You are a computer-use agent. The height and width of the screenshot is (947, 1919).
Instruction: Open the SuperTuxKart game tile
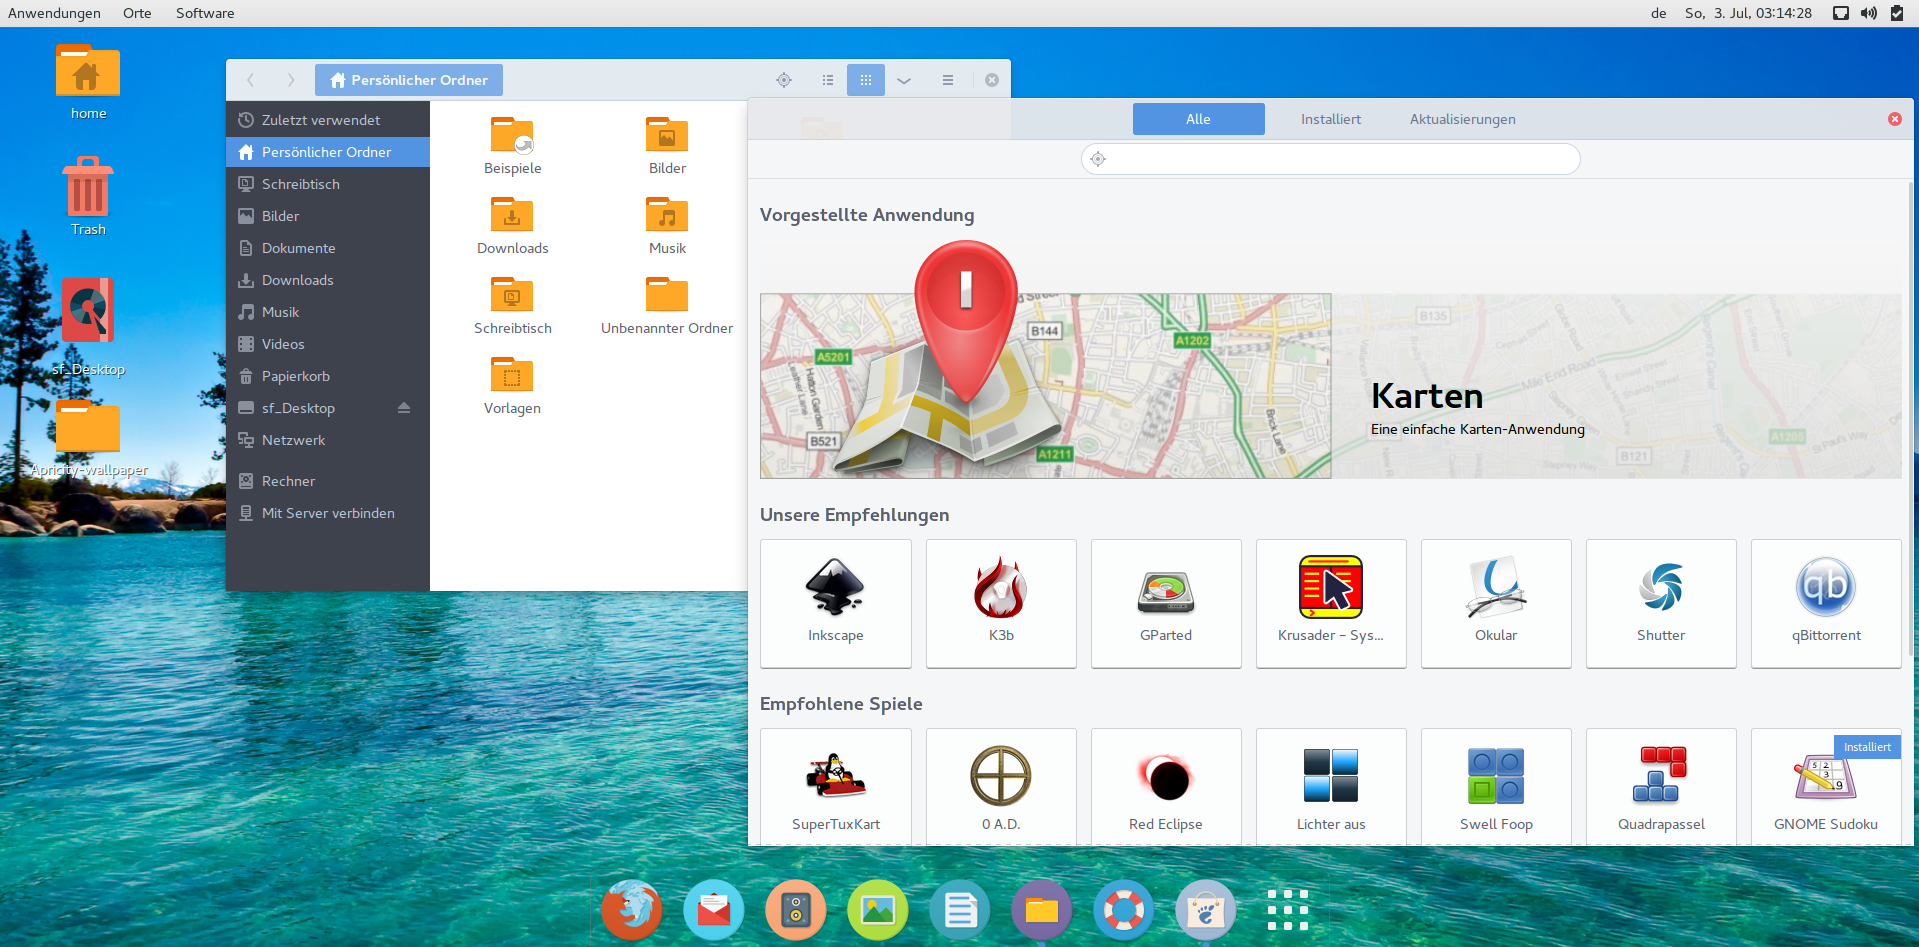tap(836, 787)
